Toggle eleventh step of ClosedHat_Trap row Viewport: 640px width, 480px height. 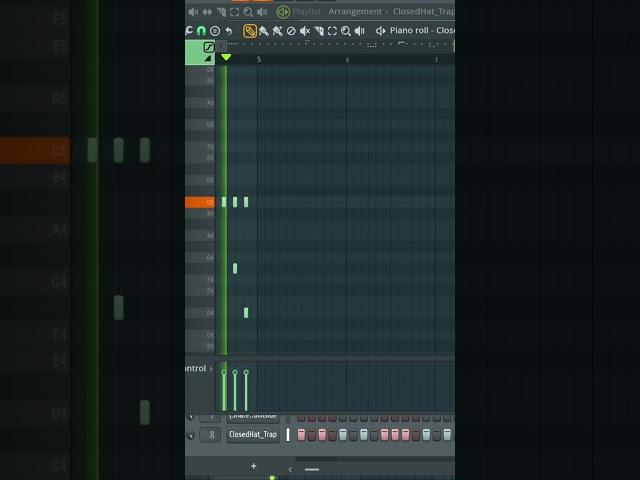(405, 435)
